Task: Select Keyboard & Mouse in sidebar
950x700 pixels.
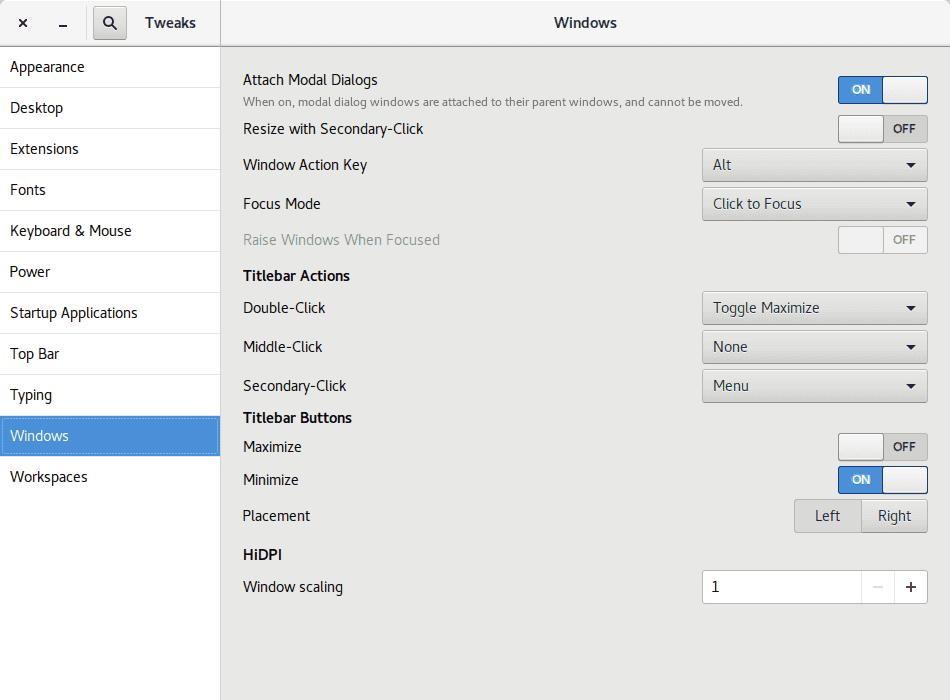Action: point(71,231)
